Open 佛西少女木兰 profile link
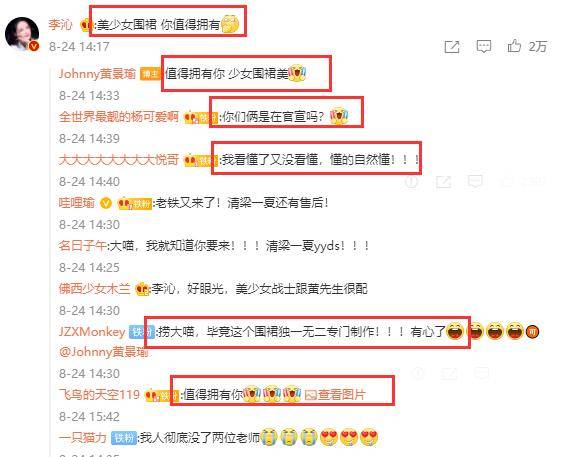 pos(94,289)
